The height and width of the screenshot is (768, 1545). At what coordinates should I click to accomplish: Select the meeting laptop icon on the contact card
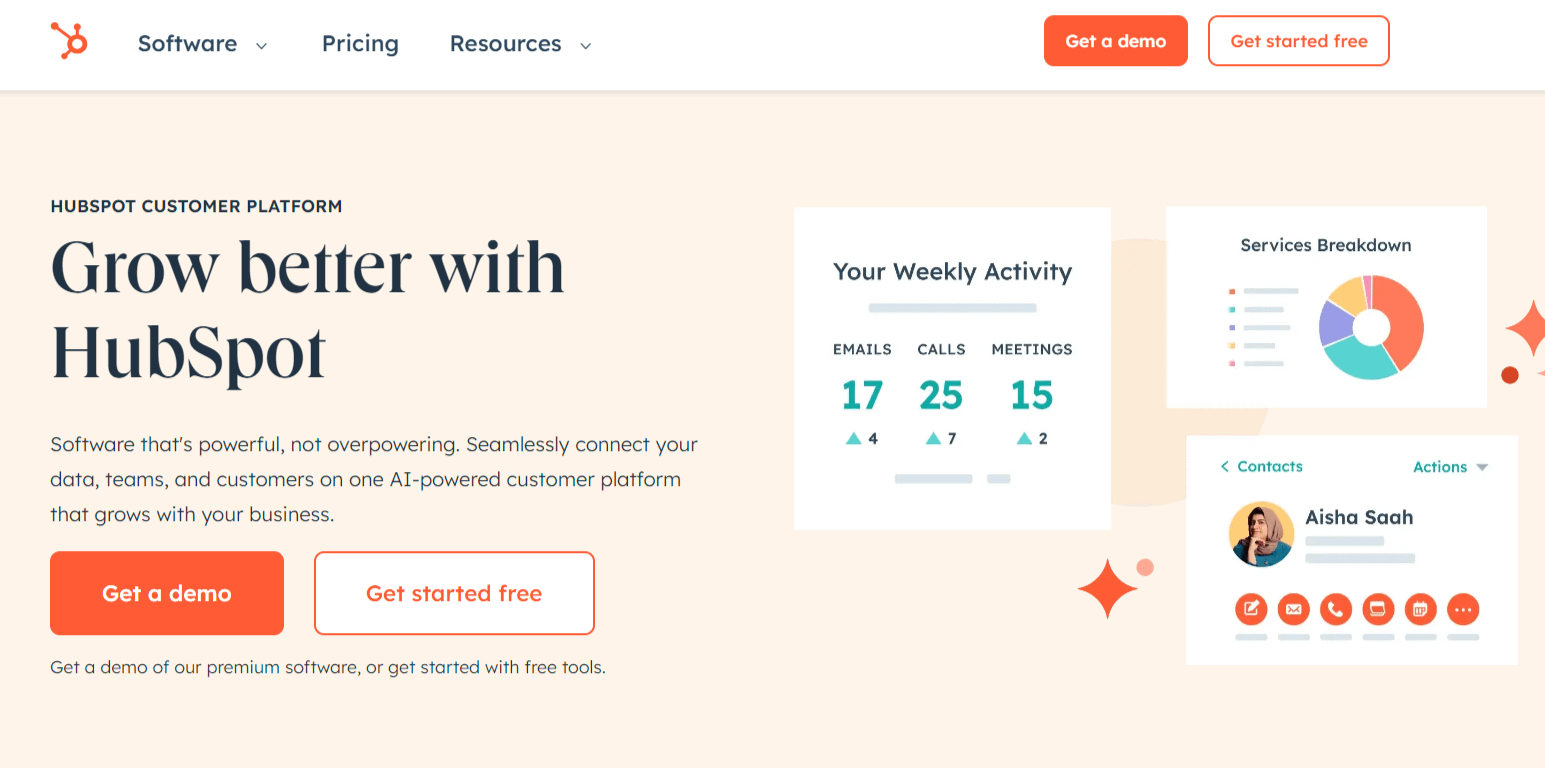coord(1378,609)
